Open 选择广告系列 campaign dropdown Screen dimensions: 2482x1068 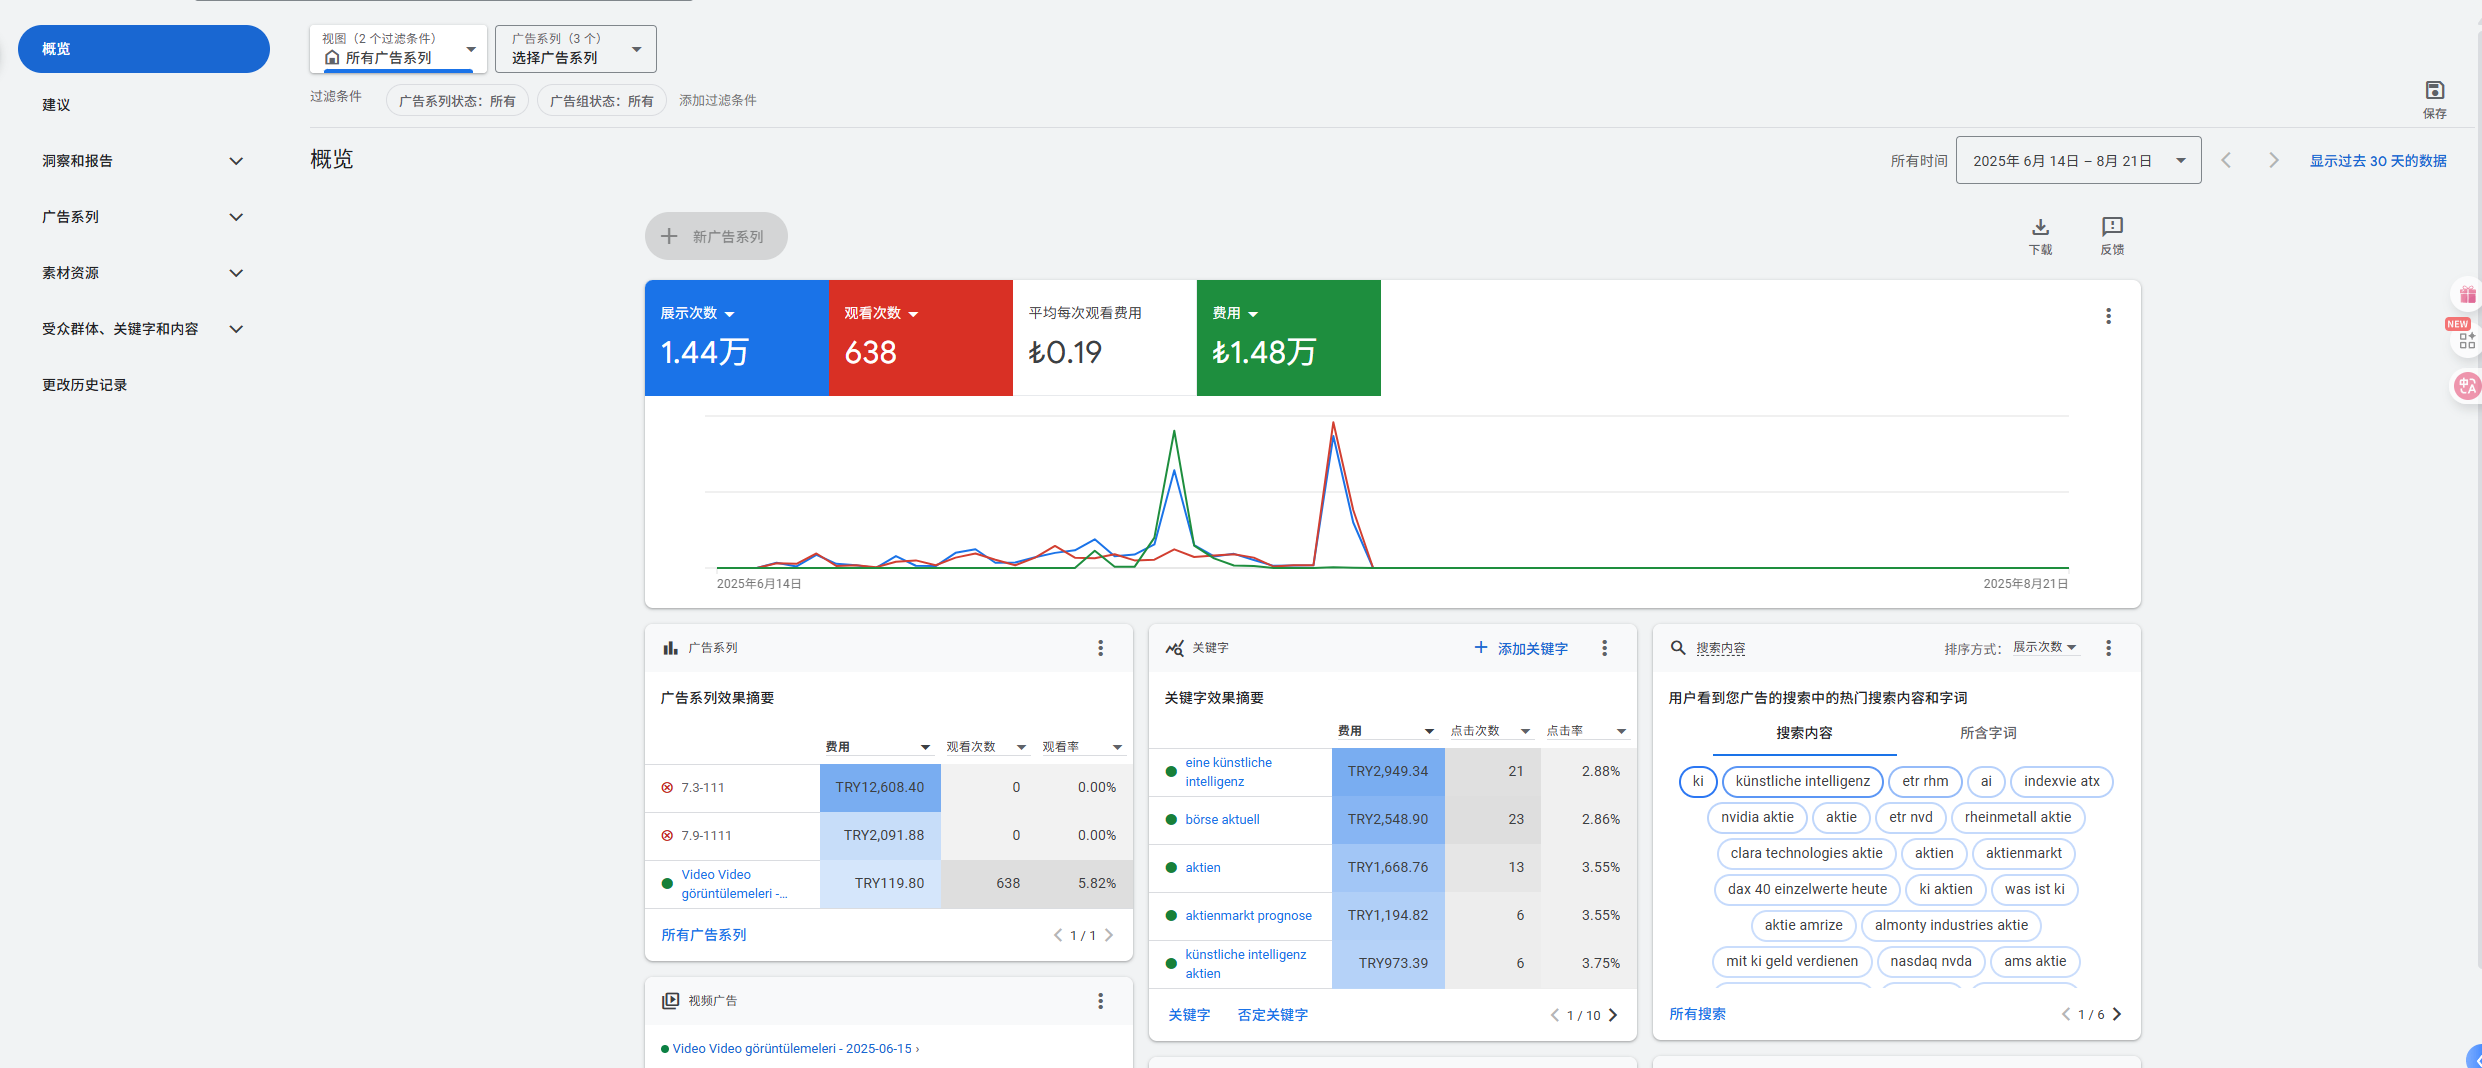point(576,49)
